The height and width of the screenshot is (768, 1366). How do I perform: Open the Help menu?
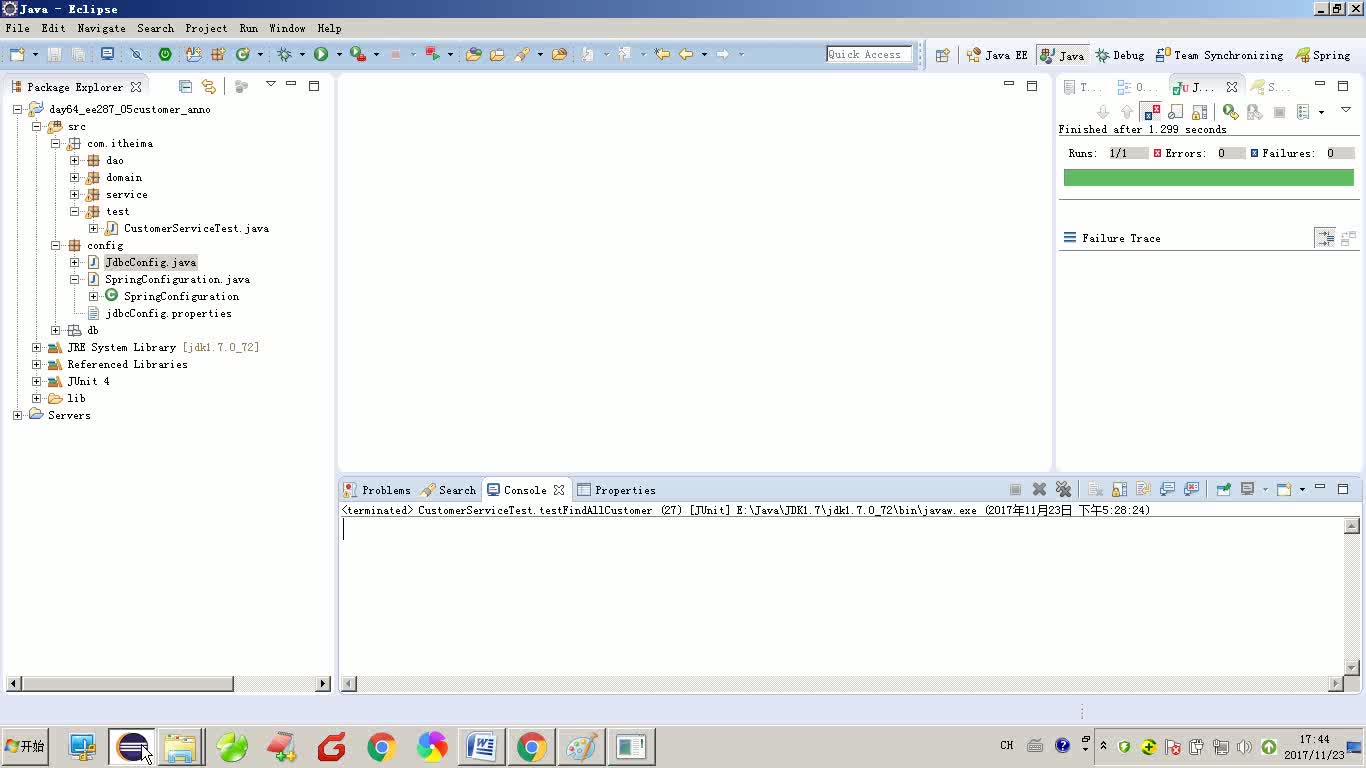pyautogui.click(x=329, y=28)
